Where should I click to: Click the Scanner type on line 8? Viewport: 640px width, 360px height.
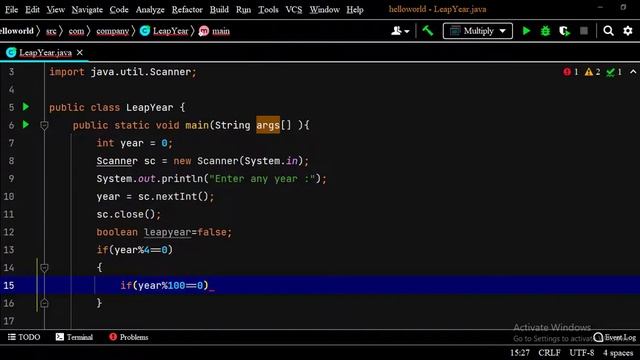pos(117,161)
